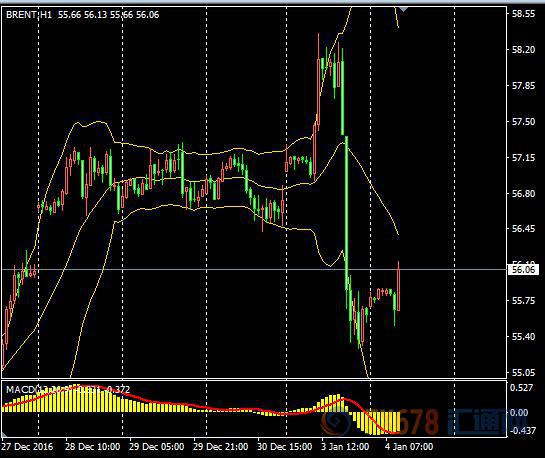Select the last red candle near 56.06
Image resolution: width=545 pixels, height=458 pixels.
(x=398, y=286)
